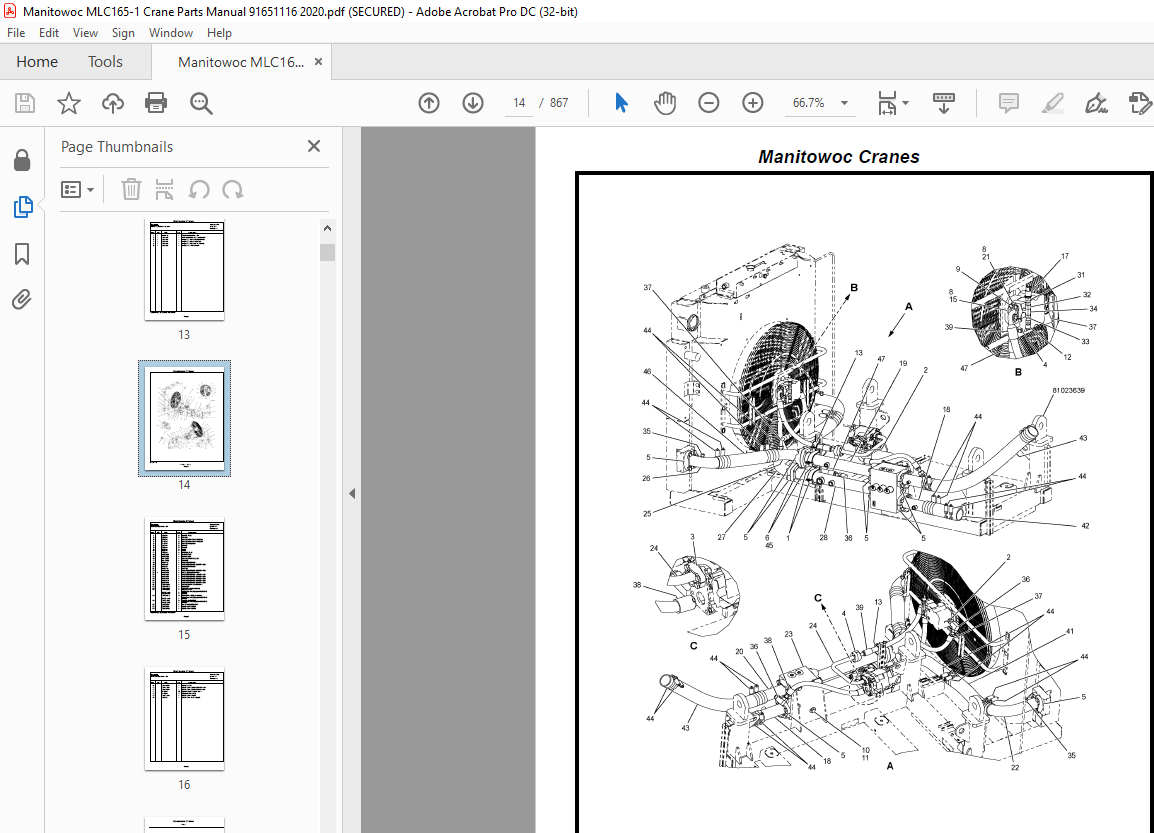Add a sticky note comment
This screenshot has width=1154, height=833.
pyautogui.click(x=1008, y=103)
